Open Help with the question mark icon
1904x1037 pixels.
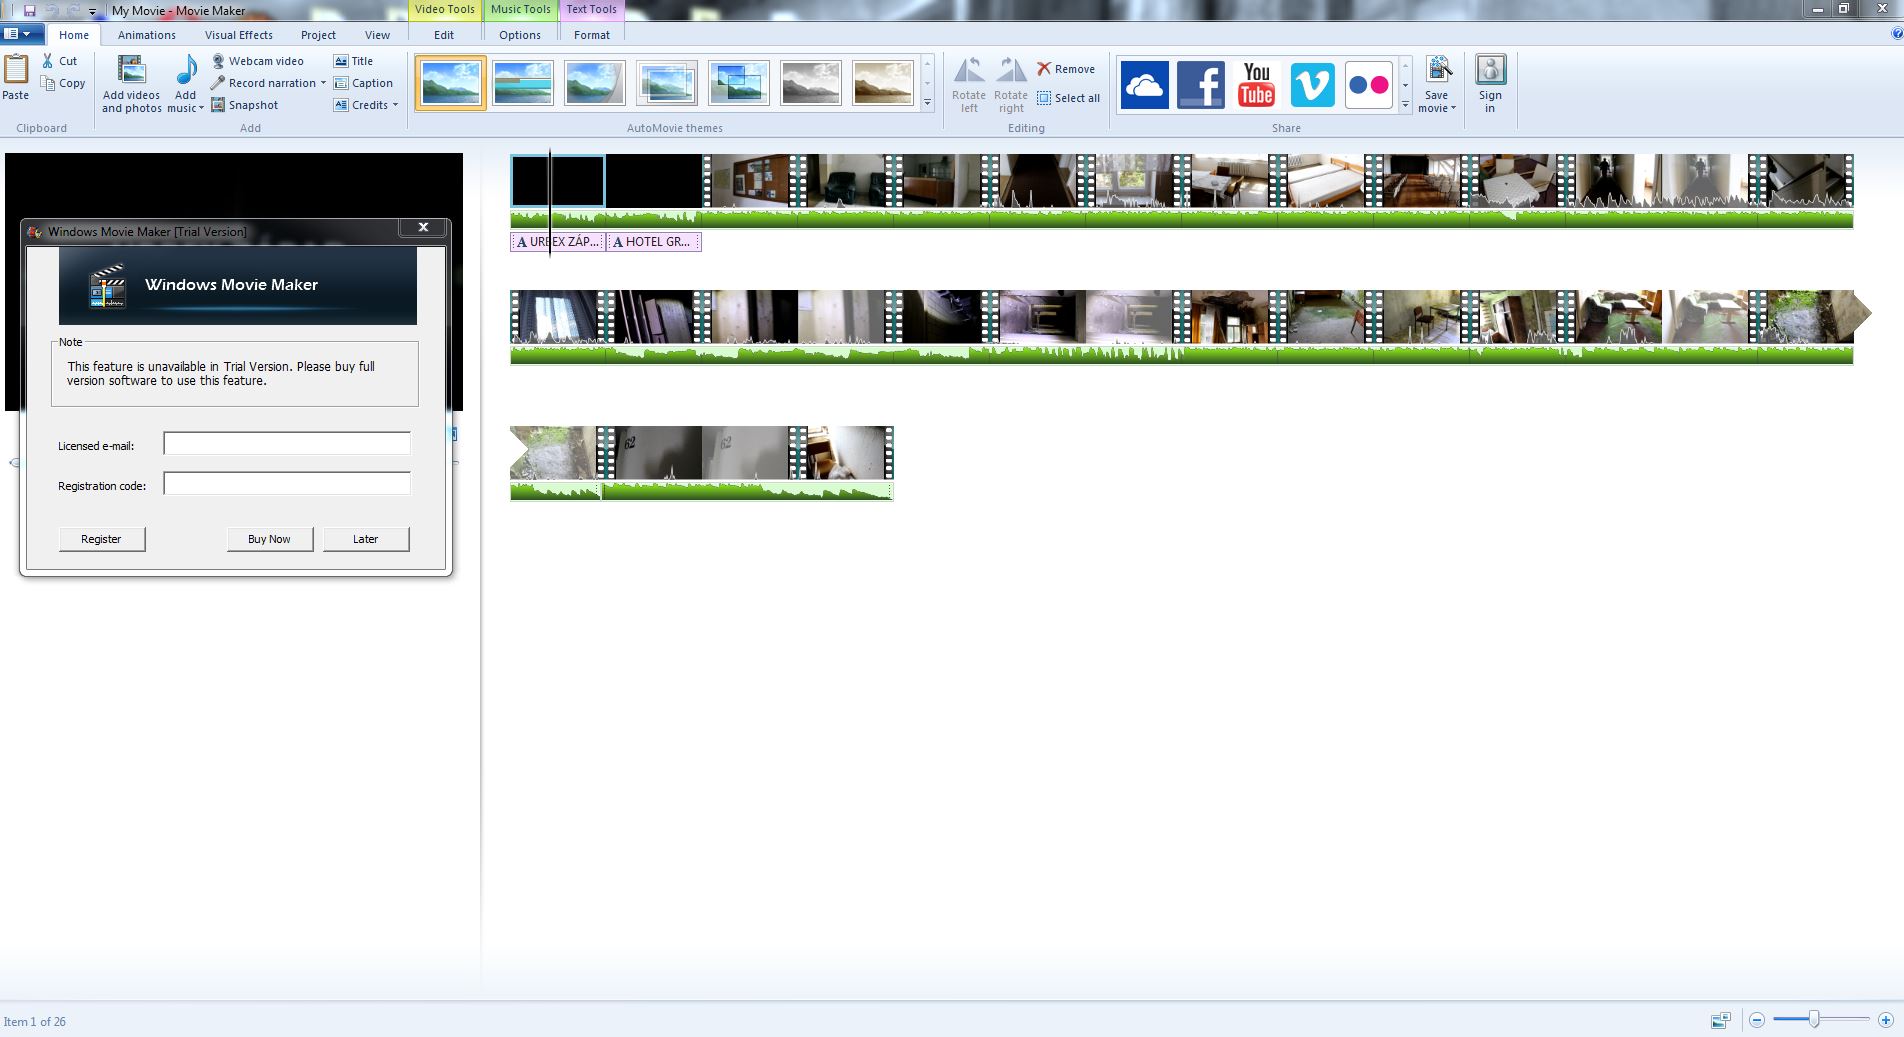[1896, 34]
